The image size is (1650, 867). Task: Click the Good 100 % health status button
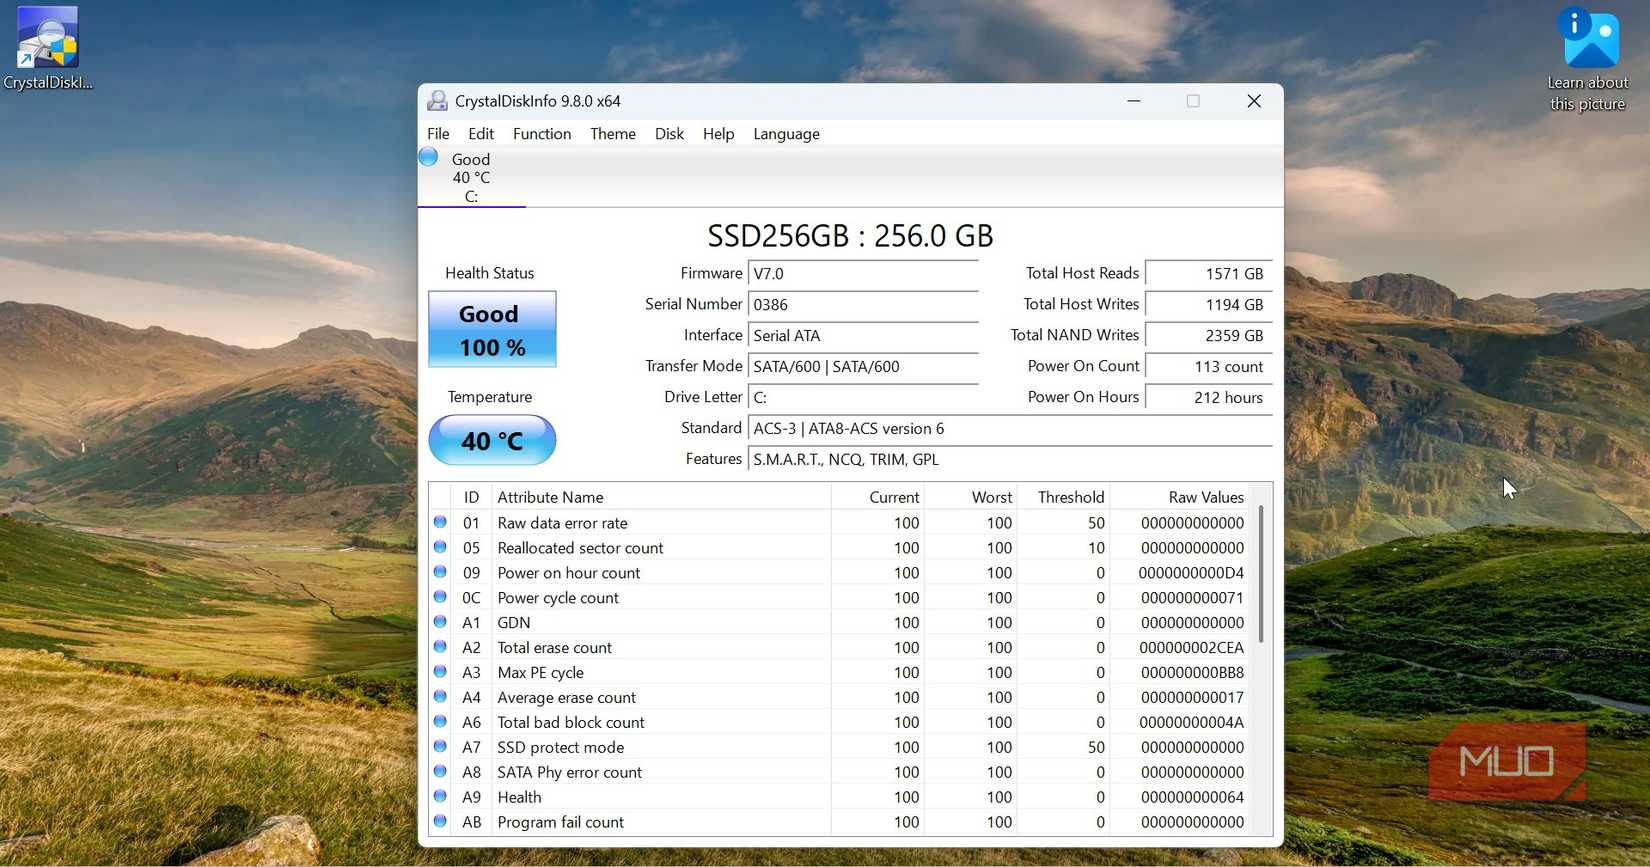(492, 330)
